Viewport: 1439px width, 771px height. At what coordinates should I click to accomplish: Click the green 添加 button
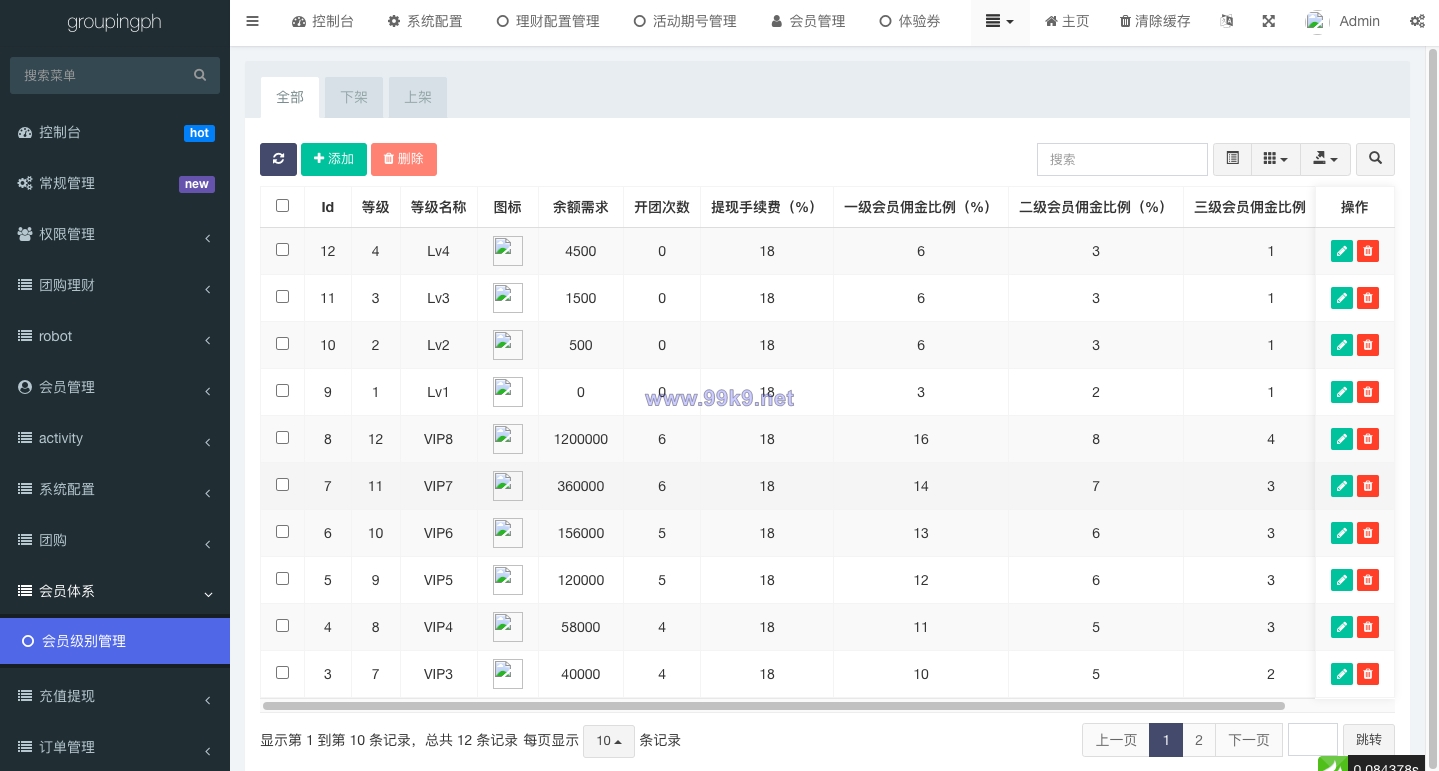point(334,159)
